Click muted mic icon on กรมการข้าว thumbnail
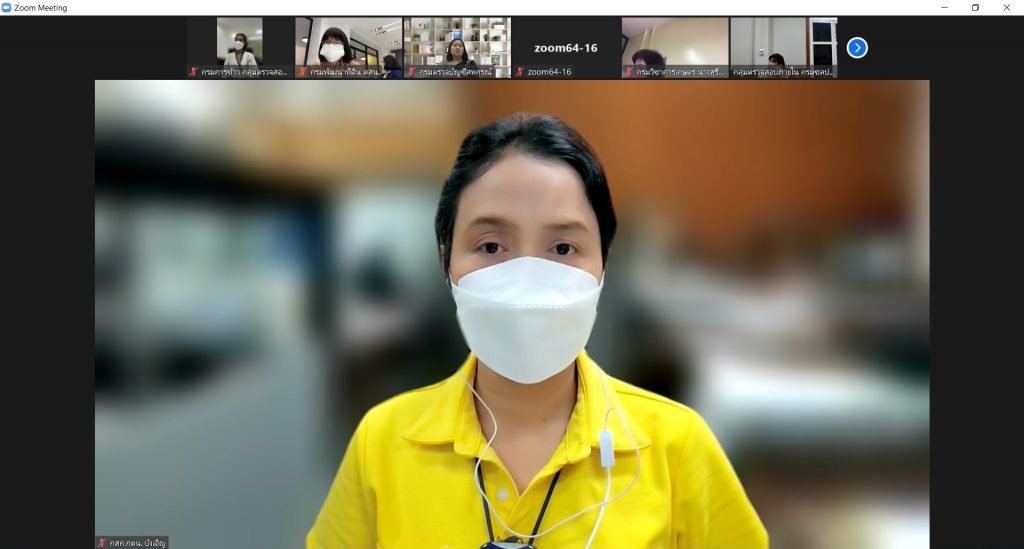 [x=194, y=72]
